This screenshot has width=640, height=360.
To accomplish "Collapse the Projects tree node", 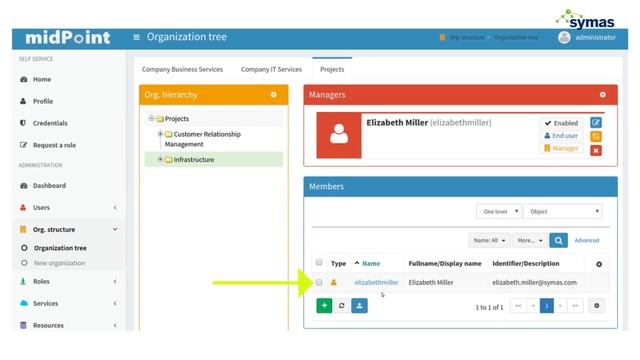I will click(x=151, y=118).
